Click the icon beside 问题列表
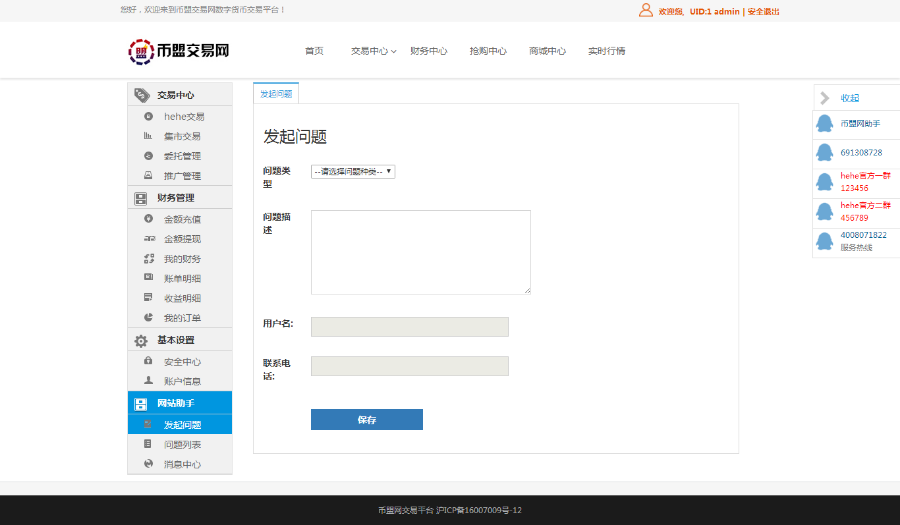The height and width of the screenshot is (525, 900). [x=148, y=444]
